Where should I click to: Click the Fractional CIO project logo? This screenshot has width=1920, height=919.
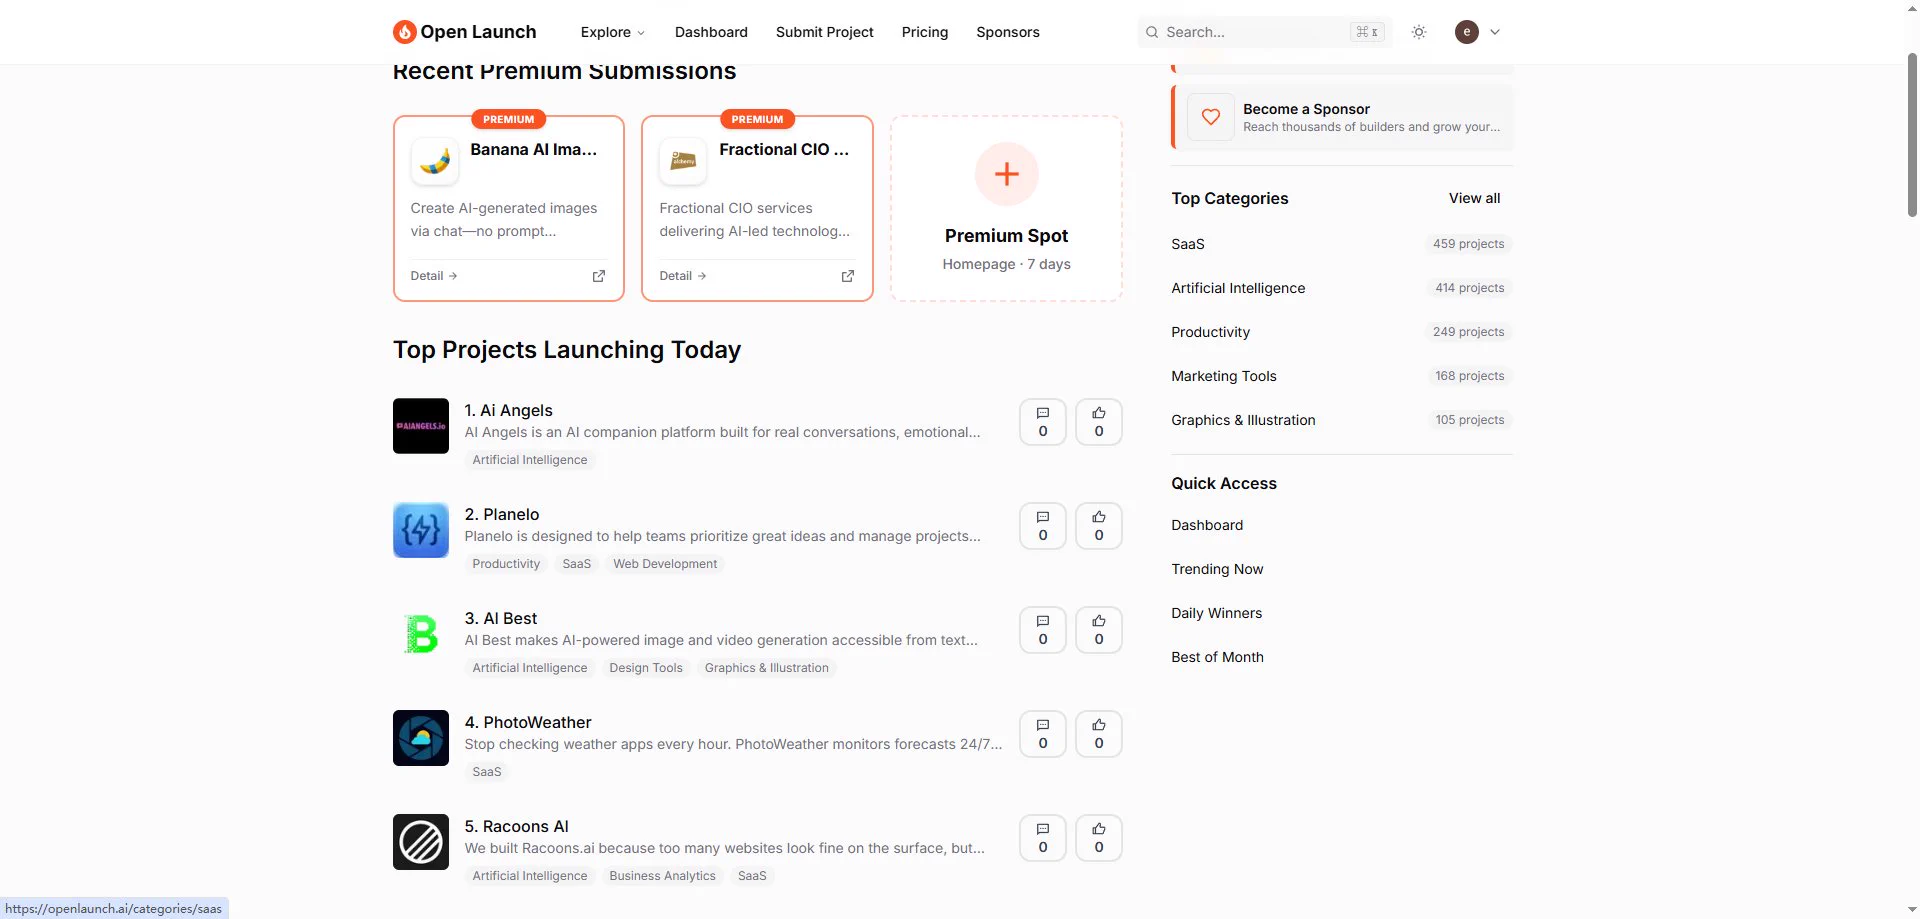(683, 161)
